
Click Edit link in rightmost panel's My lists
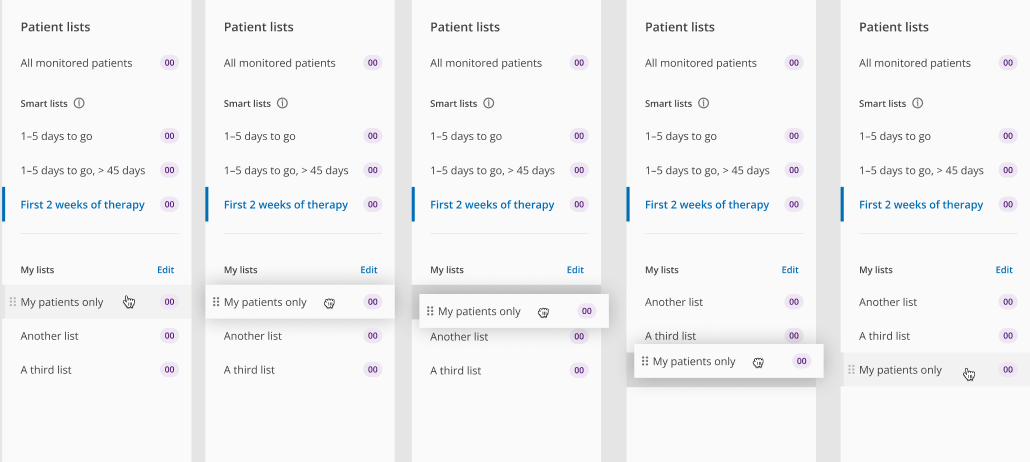[1004, 270]
